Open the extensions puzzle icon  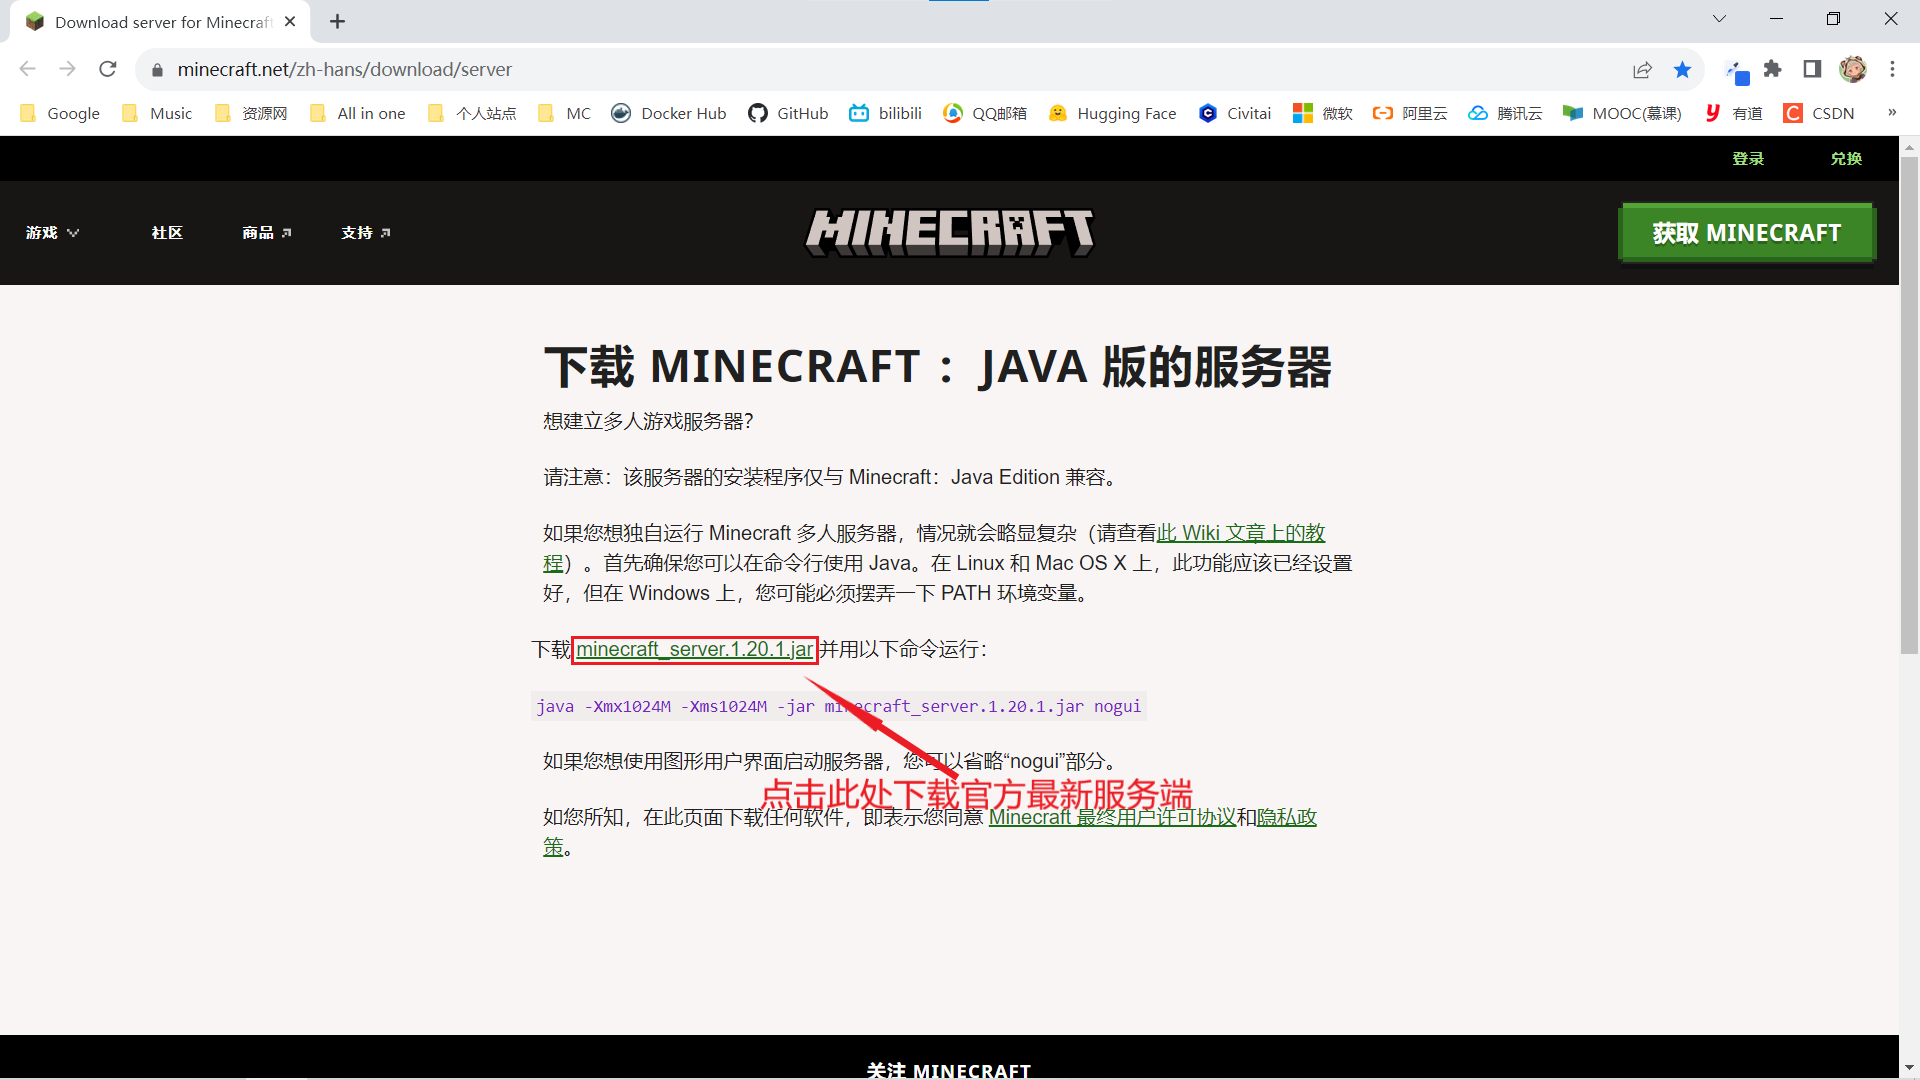tap(1773, 69)
